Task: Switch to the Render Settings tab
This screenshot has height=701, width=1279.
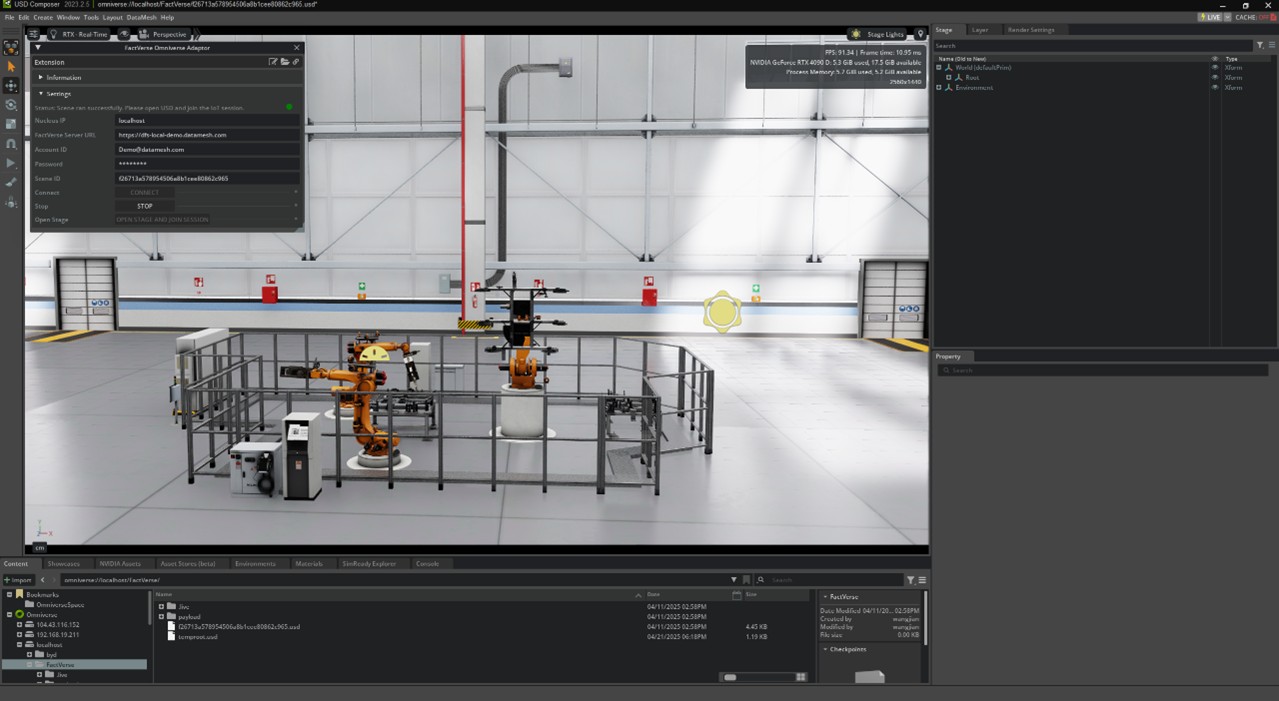Action: pos(1030,30)
